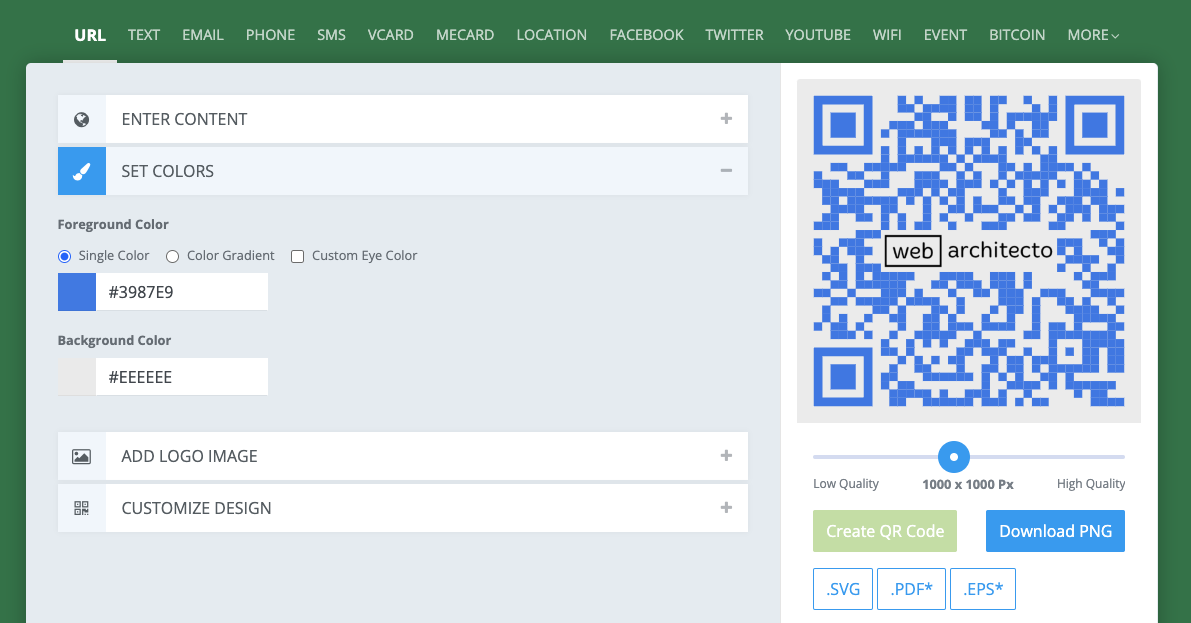Open the blue foreground color swatch
This screenshot has width=1191, height=623.
(x=77, y=292)
